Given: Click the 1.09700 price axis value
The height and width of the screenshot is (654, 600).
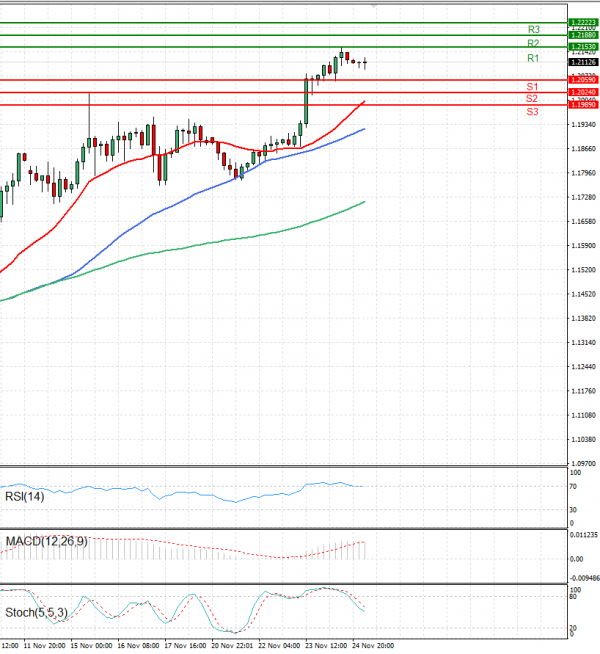Looking at the screenshot, I should point(584,463).
